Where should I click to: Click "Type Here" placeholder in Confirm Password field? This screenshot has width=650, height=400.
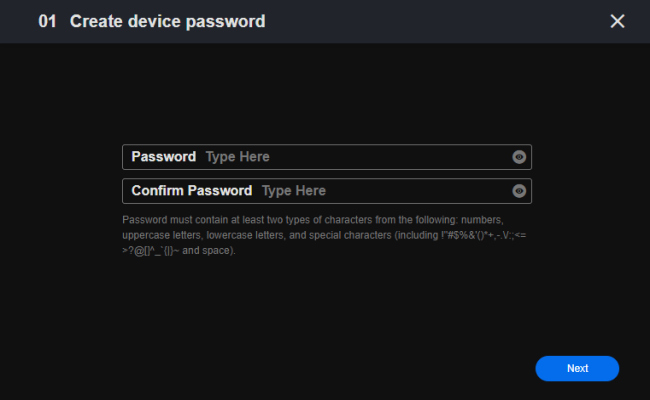(294, 191)
